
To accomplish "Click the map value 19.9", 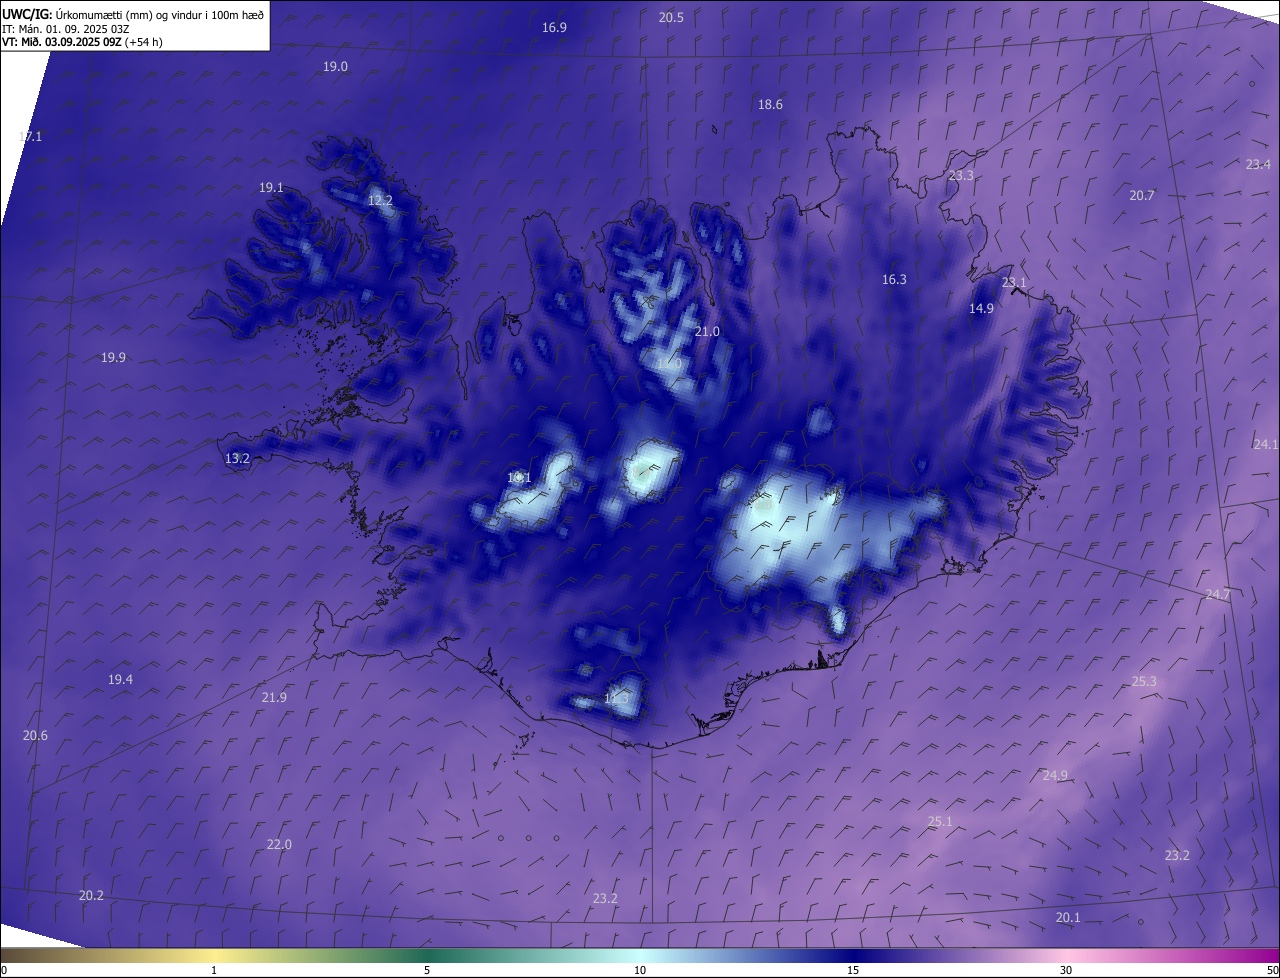I will (x=114, y=358).
